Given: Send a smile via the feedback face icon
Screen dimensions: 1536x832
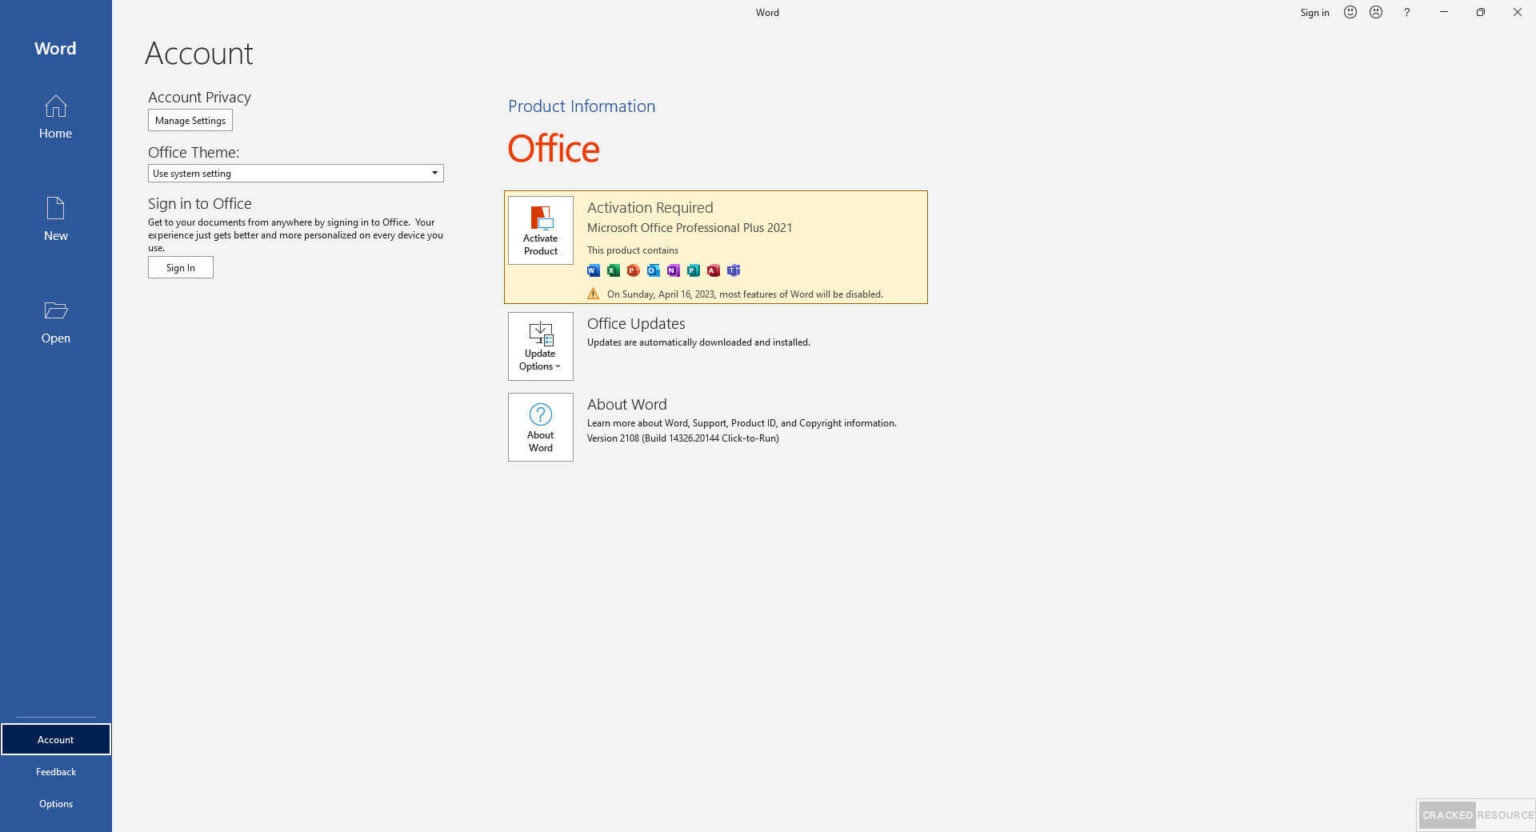Looking at the screenshot, I should 1349,12.
